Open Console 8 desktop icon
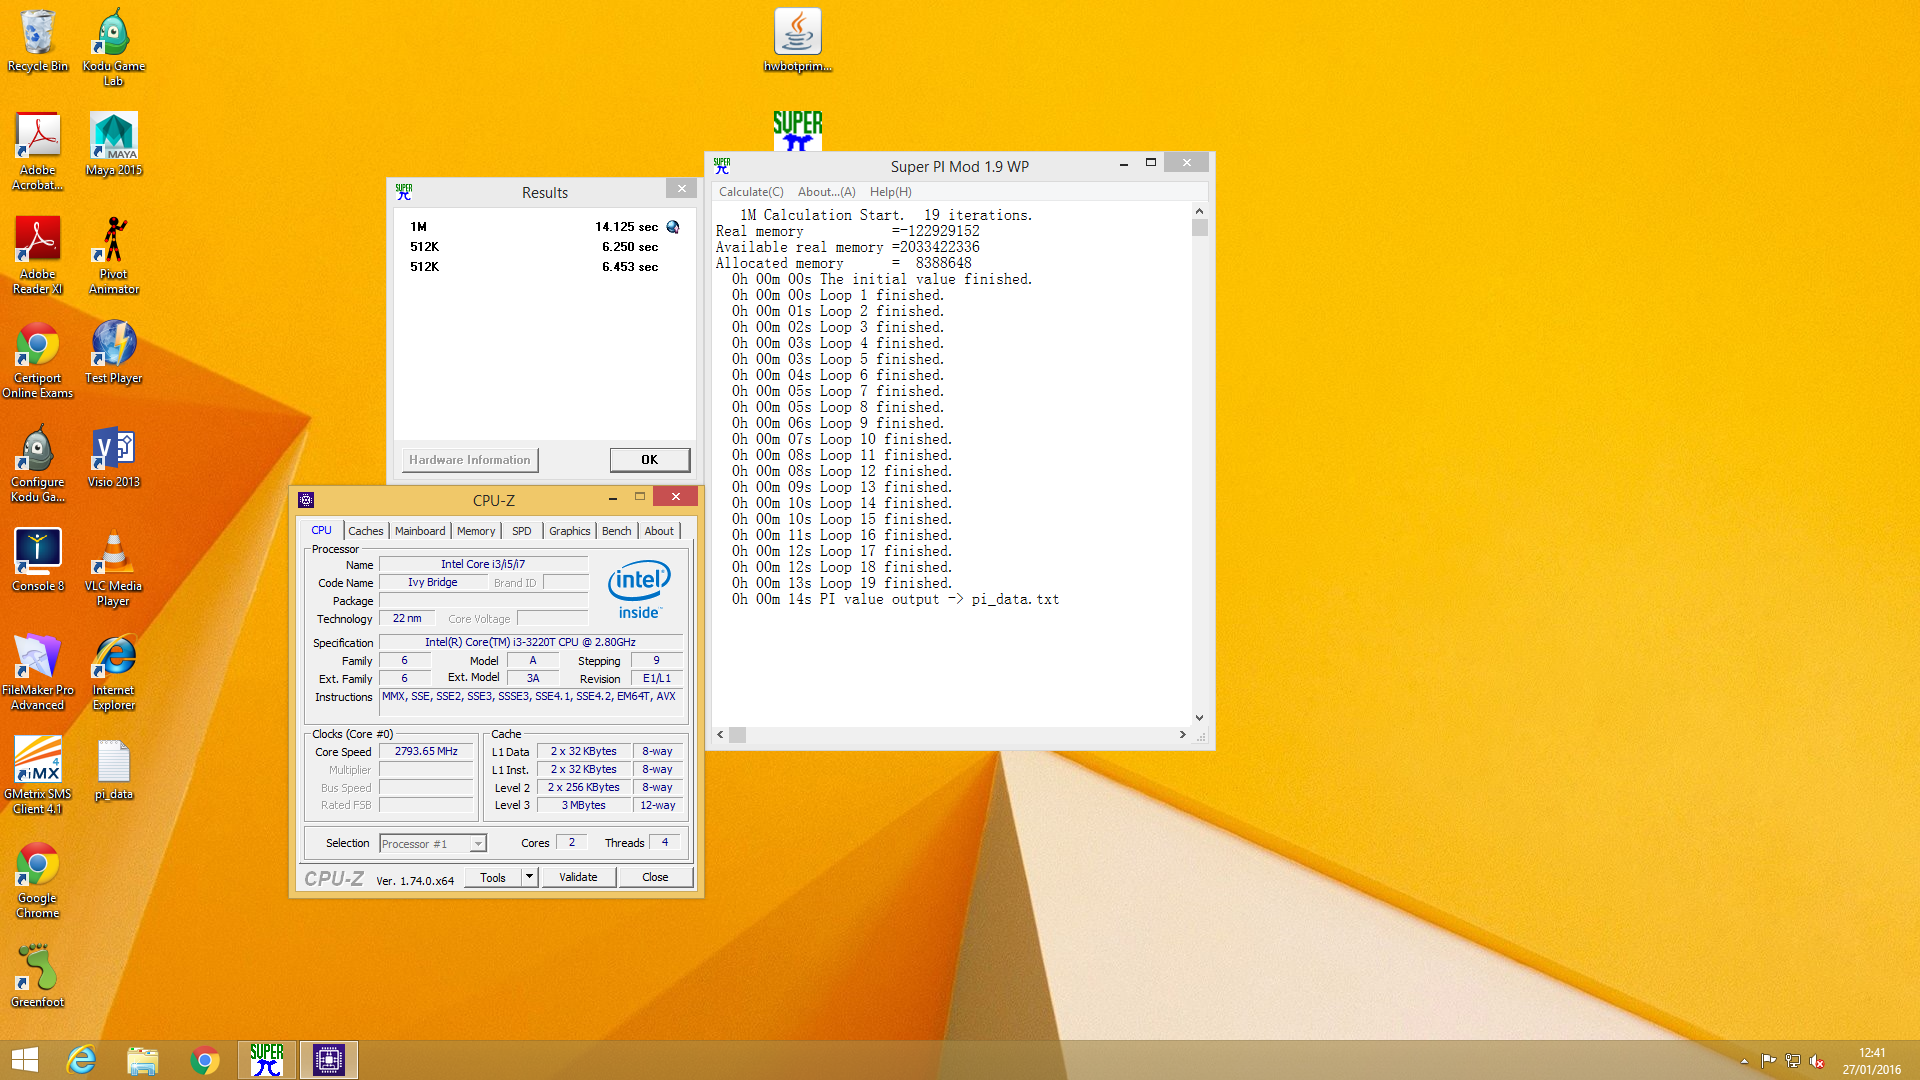Image resolution: width=1920 pixels, height=1080 pixels. click(x=38, y=560)
